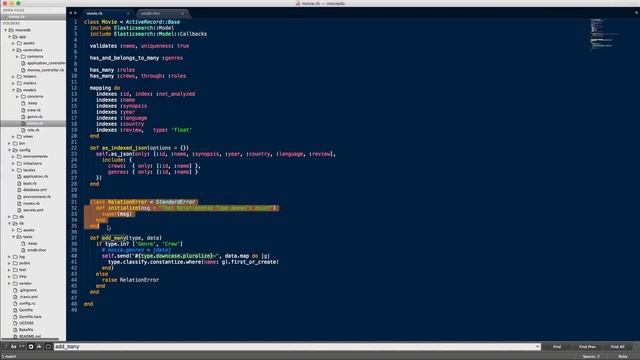Click the file icon next to Gemfile.lock

coord(15,316)
